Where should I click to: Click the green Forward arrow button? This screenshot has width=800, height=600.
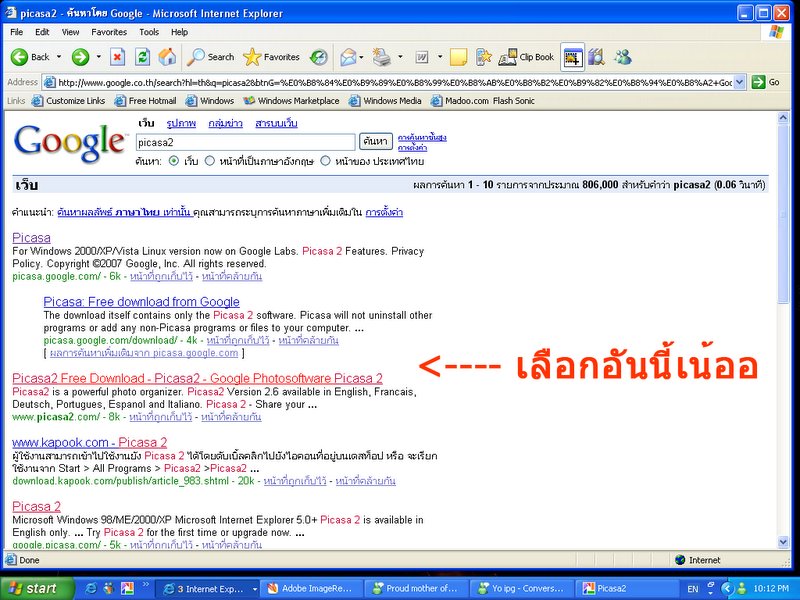80,57
